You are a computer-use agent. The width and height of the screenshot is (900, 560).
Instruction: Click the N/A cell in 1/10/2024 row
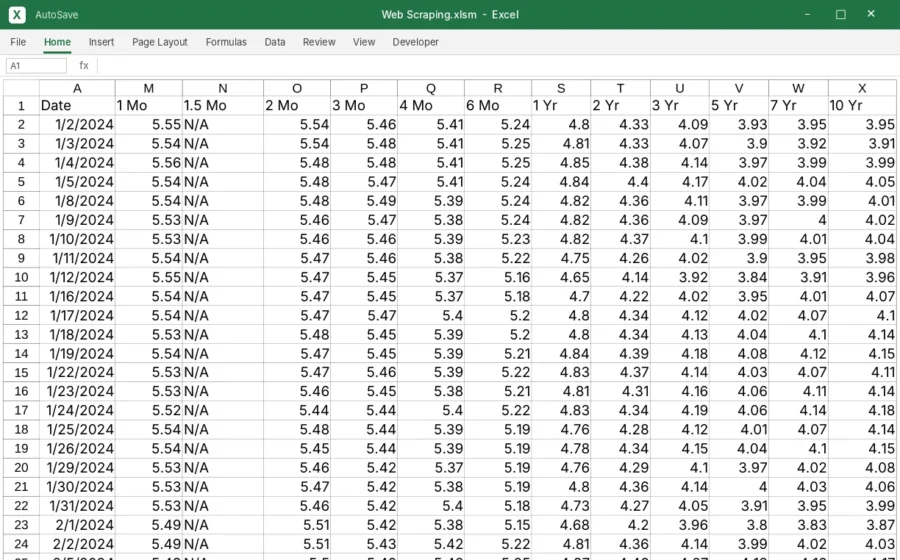[223, 239]
